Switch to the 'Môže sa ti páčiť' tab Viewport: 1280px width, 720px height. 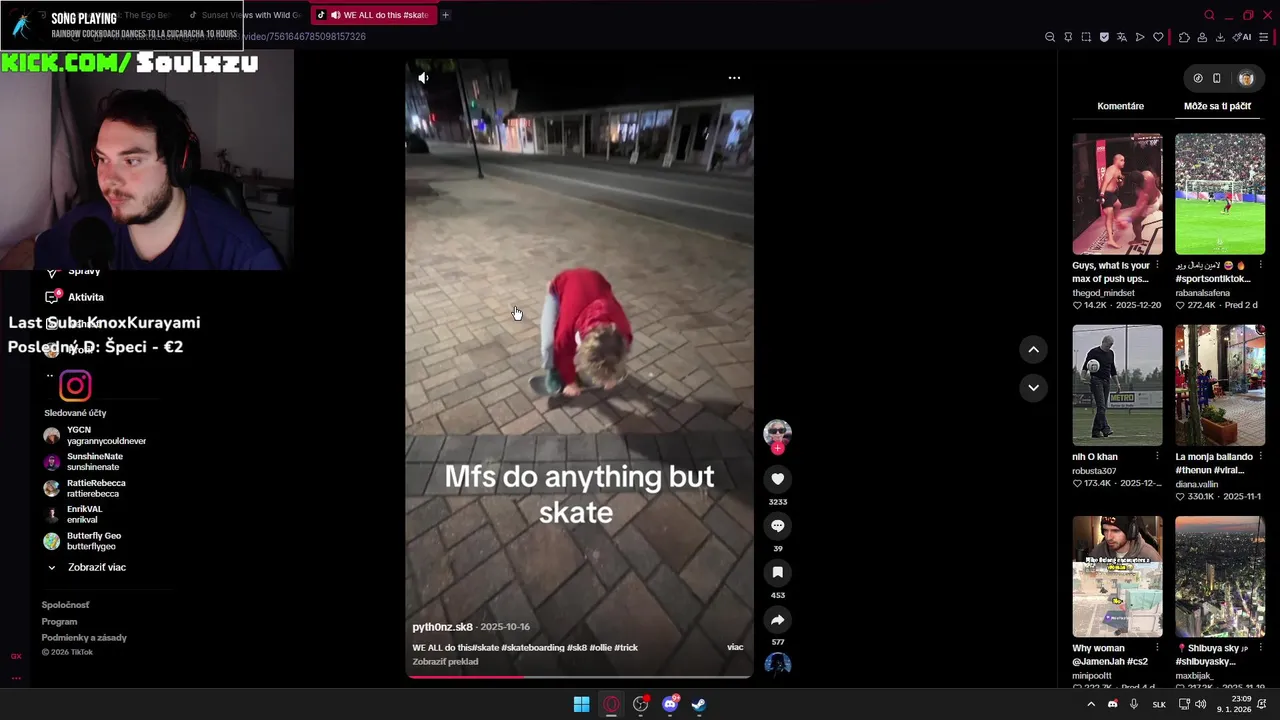point(1217,106)
